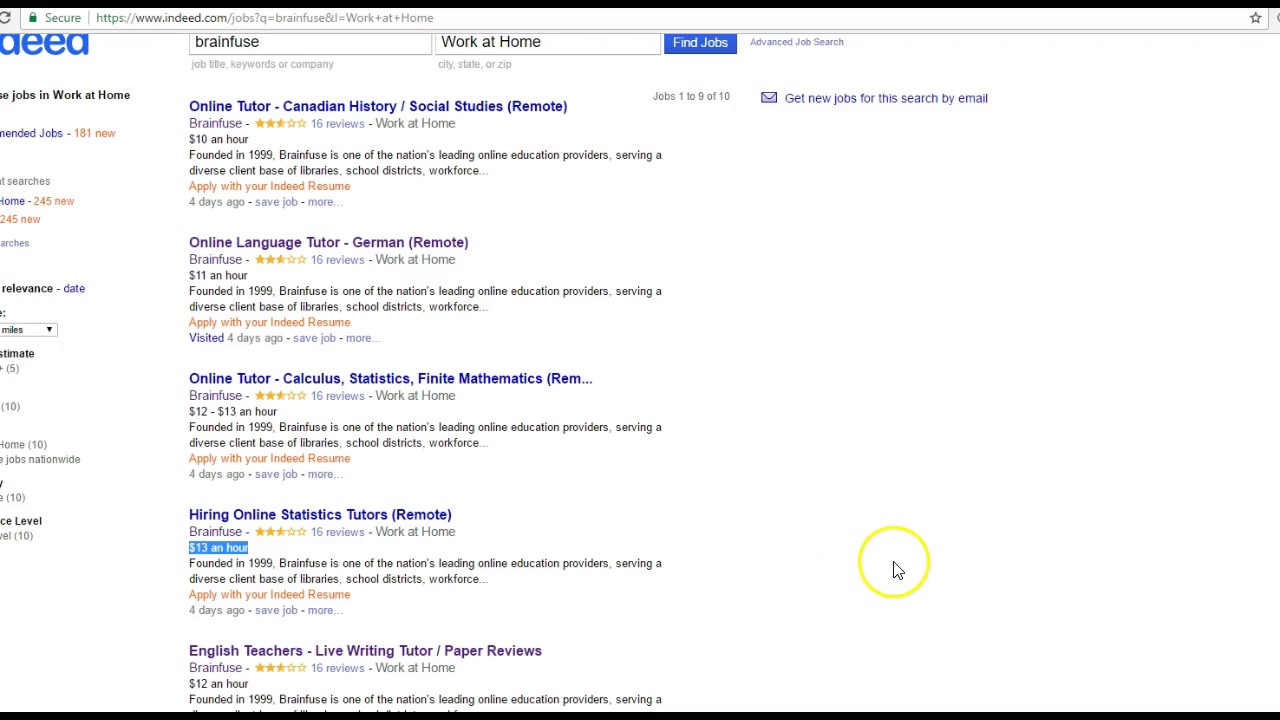Click the star rating of English Teachers listing
1280x720 pixels.
[280, 668]
